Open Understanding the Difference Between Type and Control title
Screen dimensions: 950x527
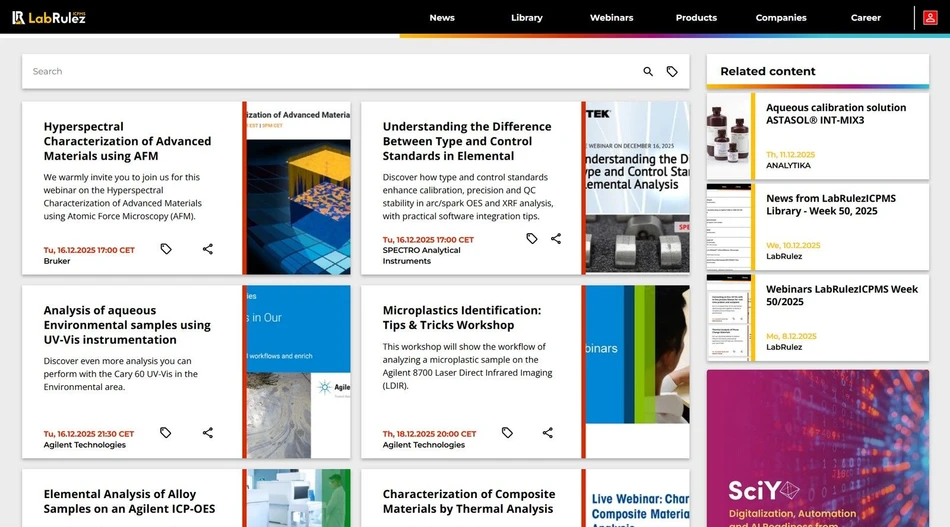(467, 141)
